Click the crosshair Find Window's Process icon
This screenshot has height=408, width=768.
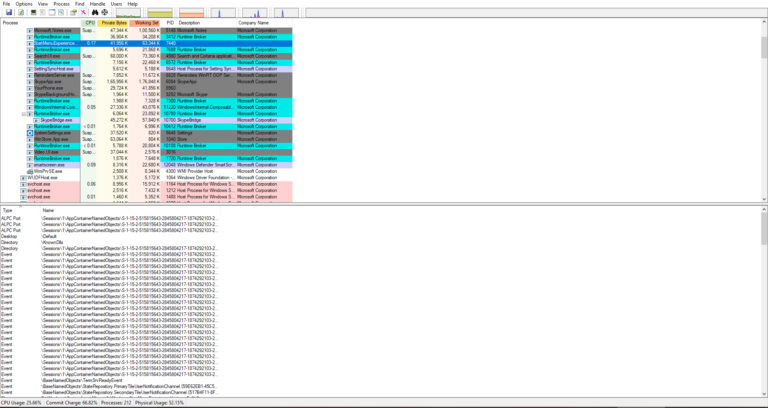point(104,12)
